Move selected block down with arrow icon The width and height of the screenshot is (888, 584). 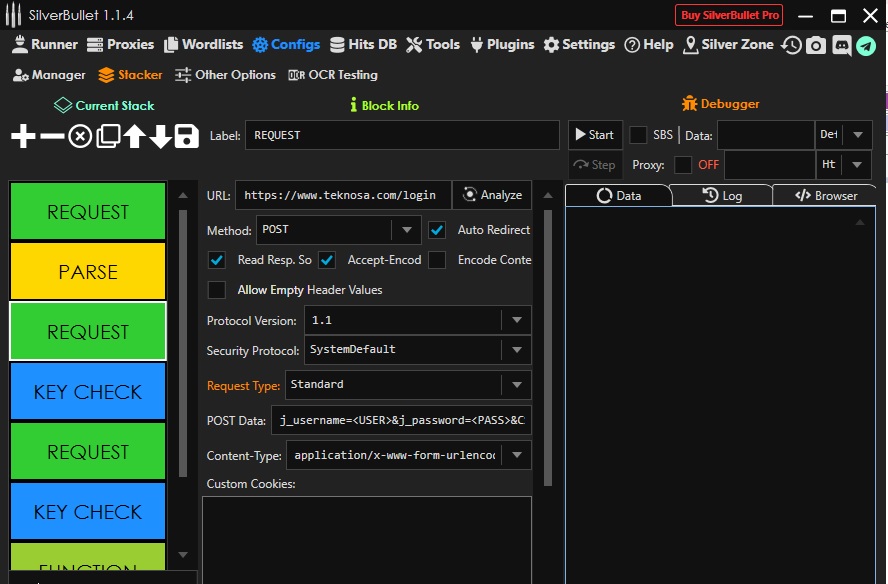[x=160, y=136]
